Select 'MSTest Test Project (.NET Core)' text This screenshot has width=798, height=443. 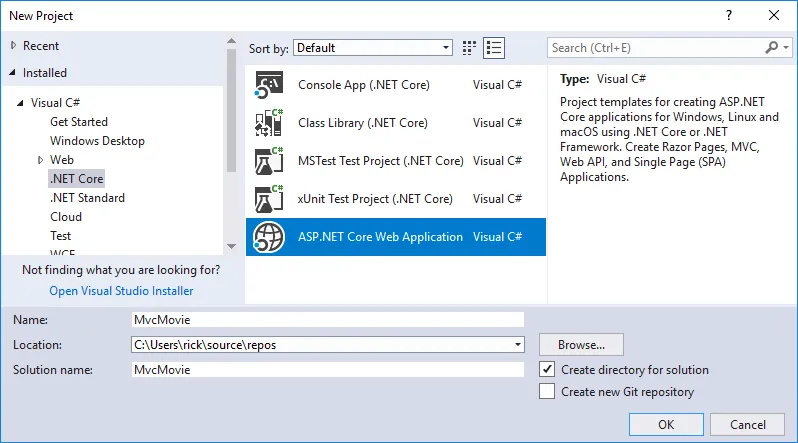pyautogui.click(x=381, y=161)
